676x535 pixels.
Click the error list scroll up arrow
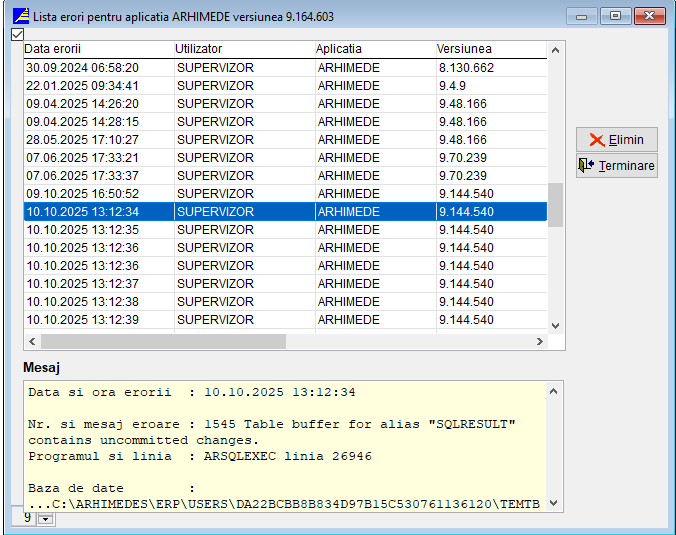(555, 50)
